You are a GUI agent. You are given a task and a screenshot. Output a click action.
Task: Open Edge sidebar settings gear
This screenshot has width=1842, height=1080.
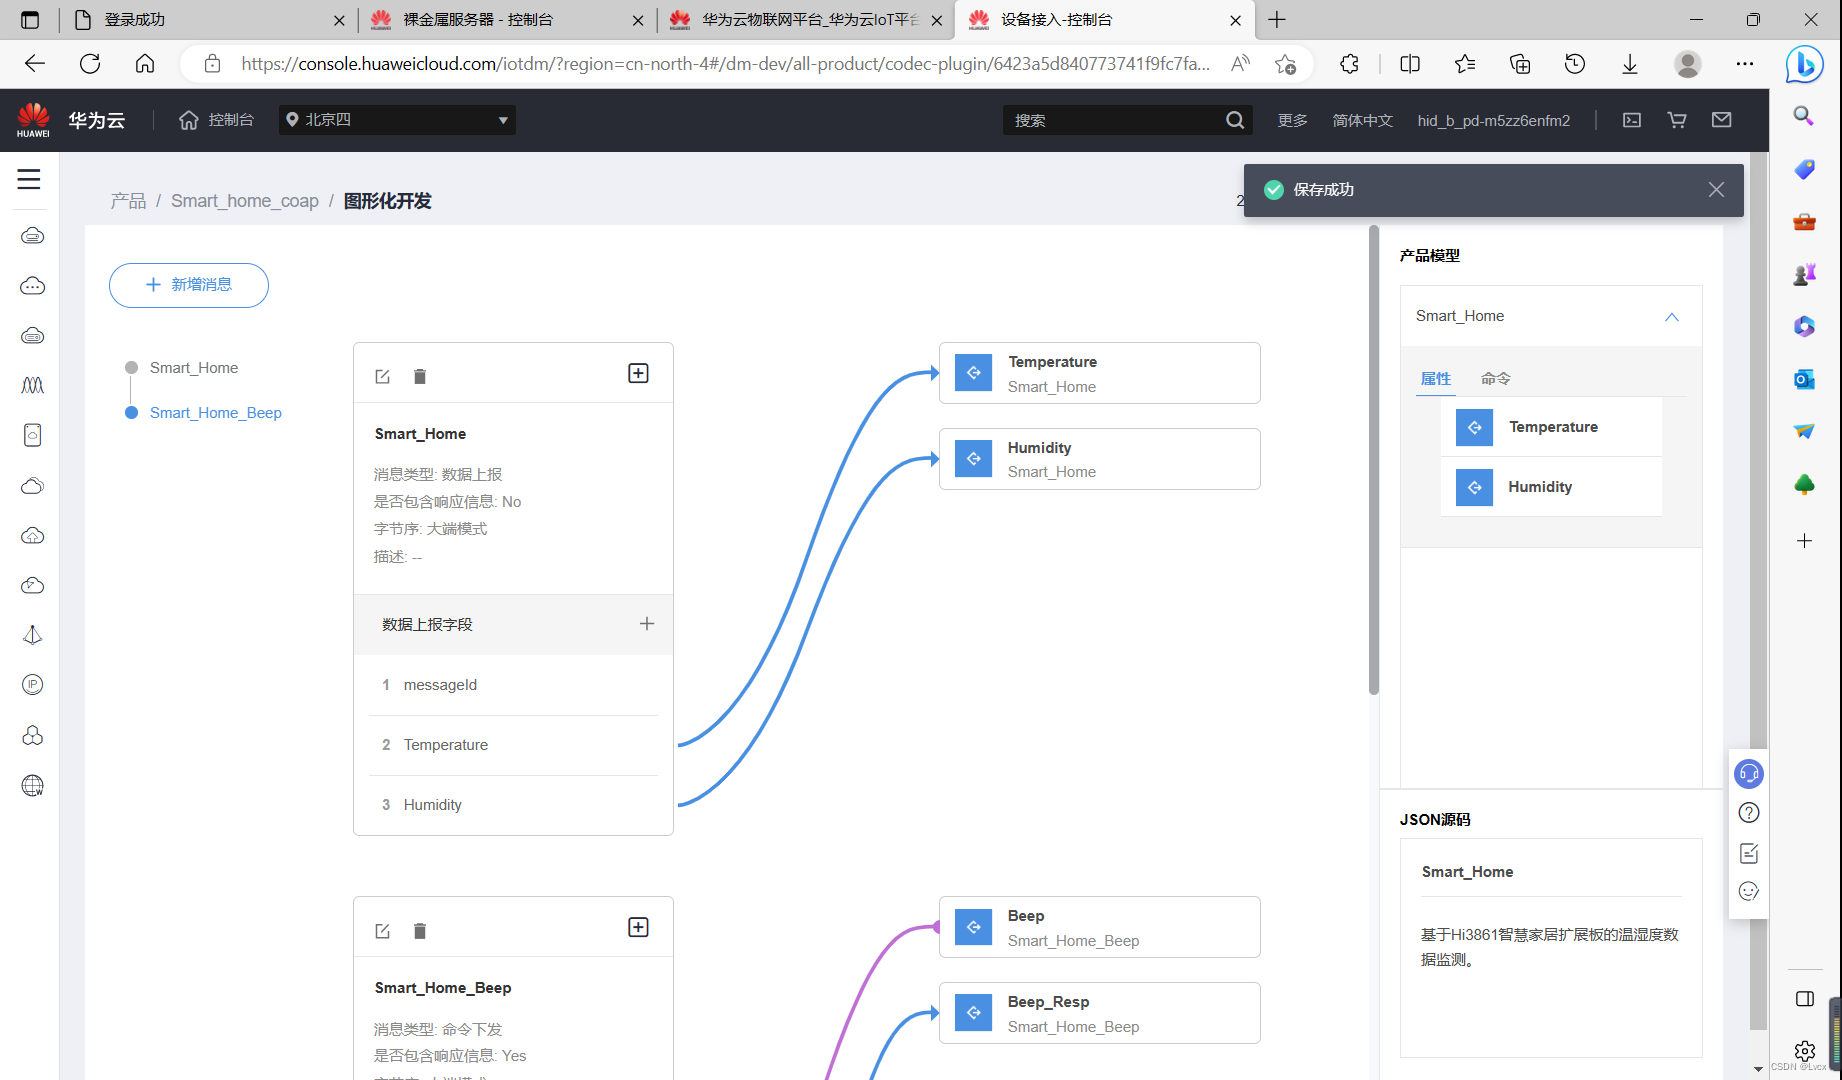click(1805, 1050)
